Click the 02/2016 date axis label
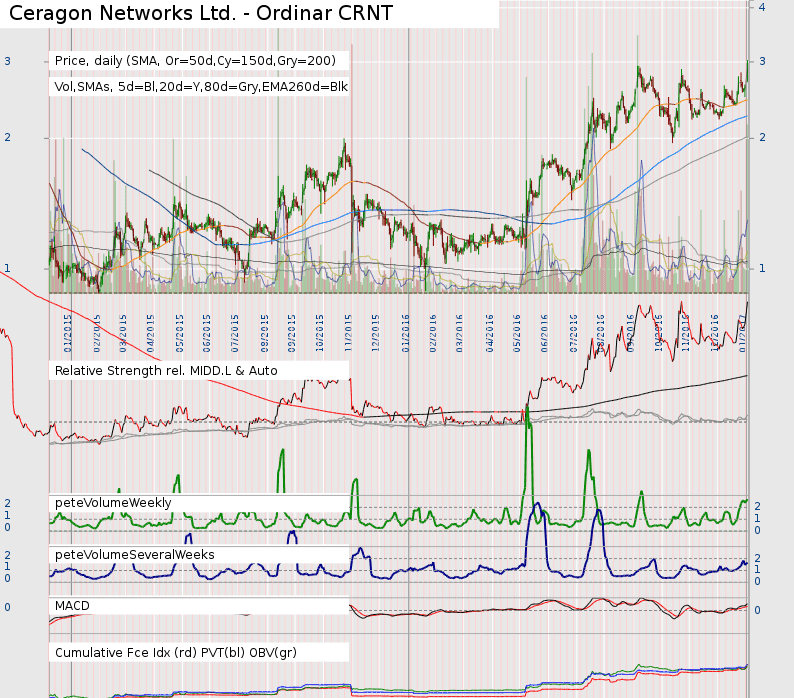The width and height of the screenshot is (794, 698). 433,333
